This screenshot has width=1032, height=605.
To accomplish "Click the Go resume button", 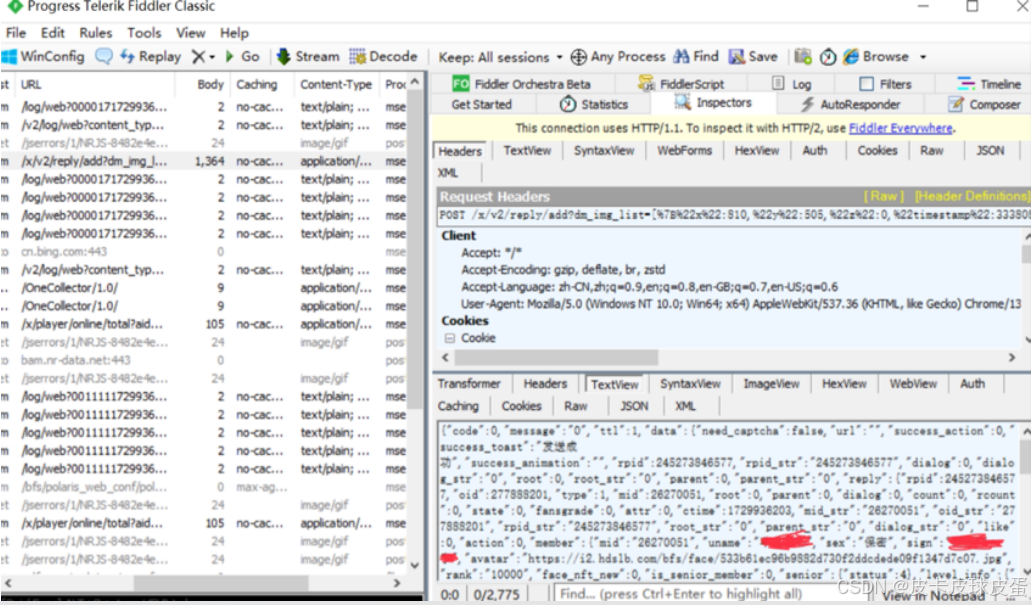I will (x=242, y=57).
